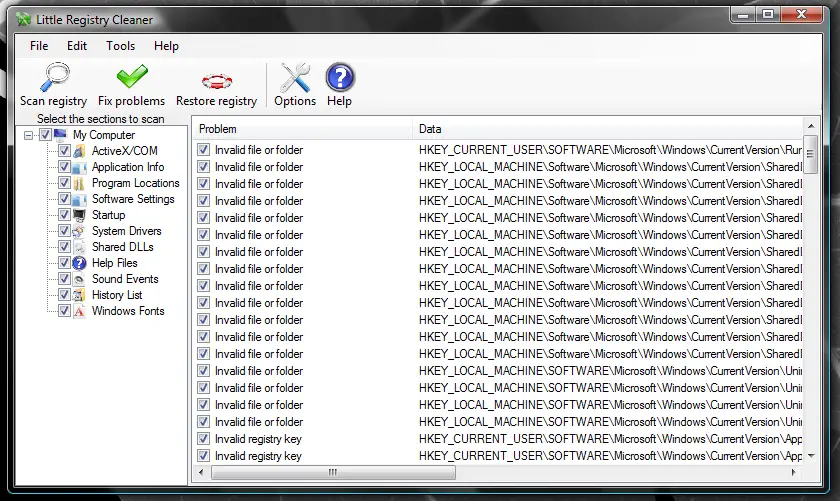Click the Fix problems label

[131, 101]
